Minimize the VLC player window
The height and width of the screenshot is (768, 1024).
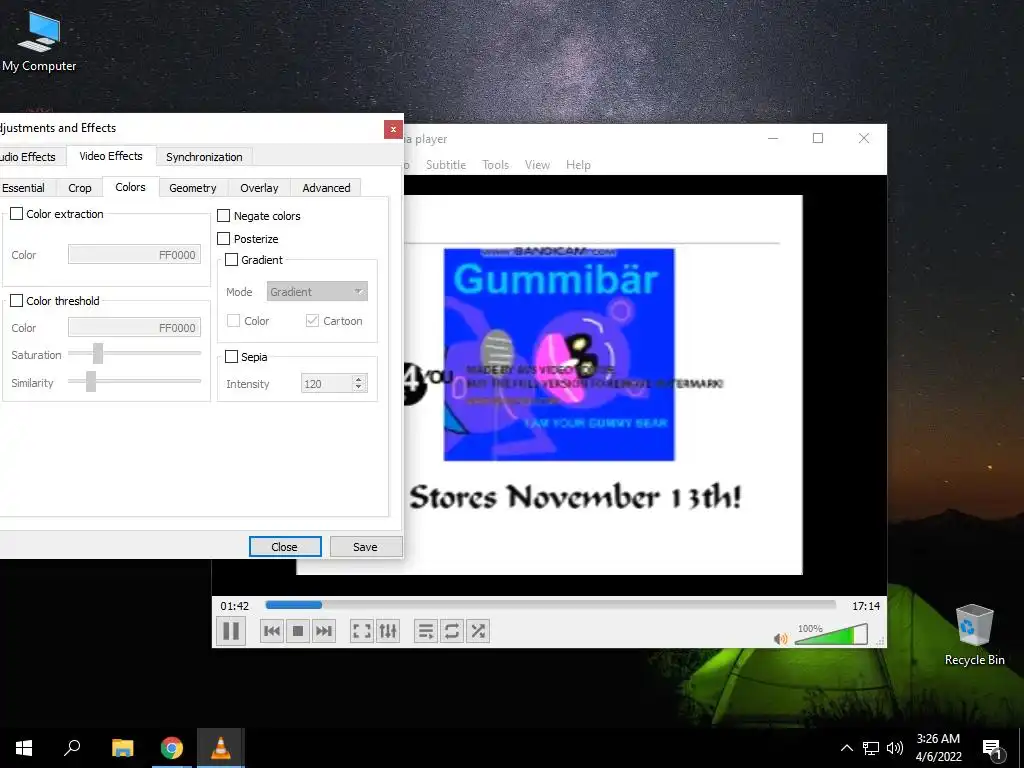pyautogui.click(x=773, y=138)
